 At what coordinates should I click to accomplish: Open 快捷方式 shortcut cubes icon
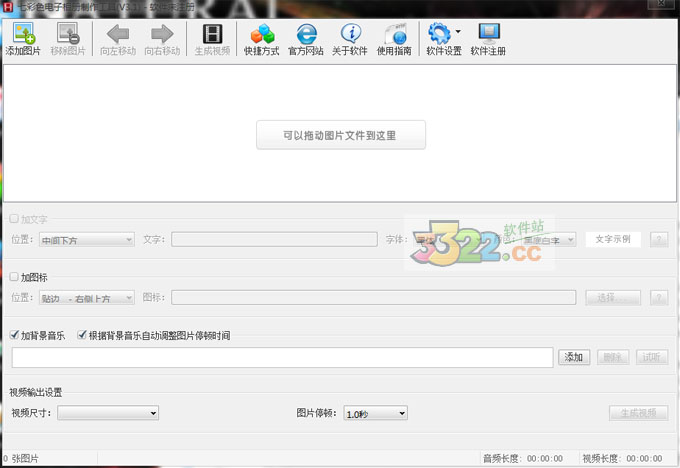[x=262, y=35]
